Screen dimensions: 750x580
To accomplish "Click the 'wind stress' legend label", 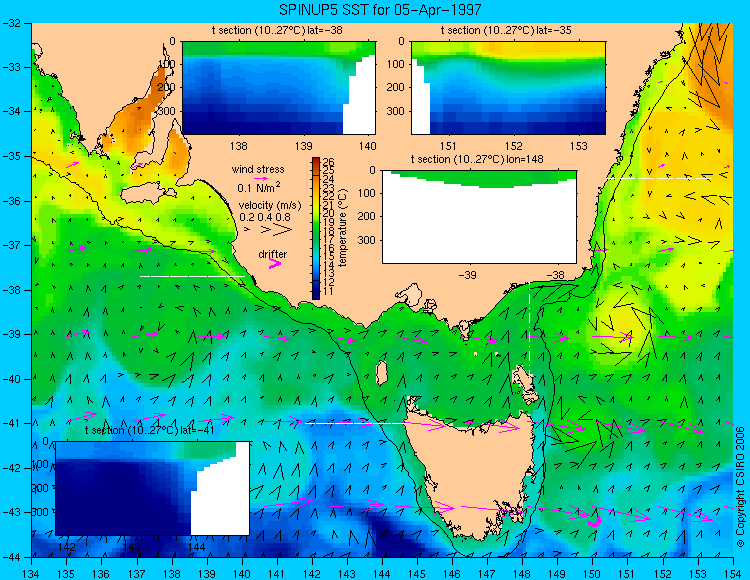I will pyautogui.click(x=258, y=169).
